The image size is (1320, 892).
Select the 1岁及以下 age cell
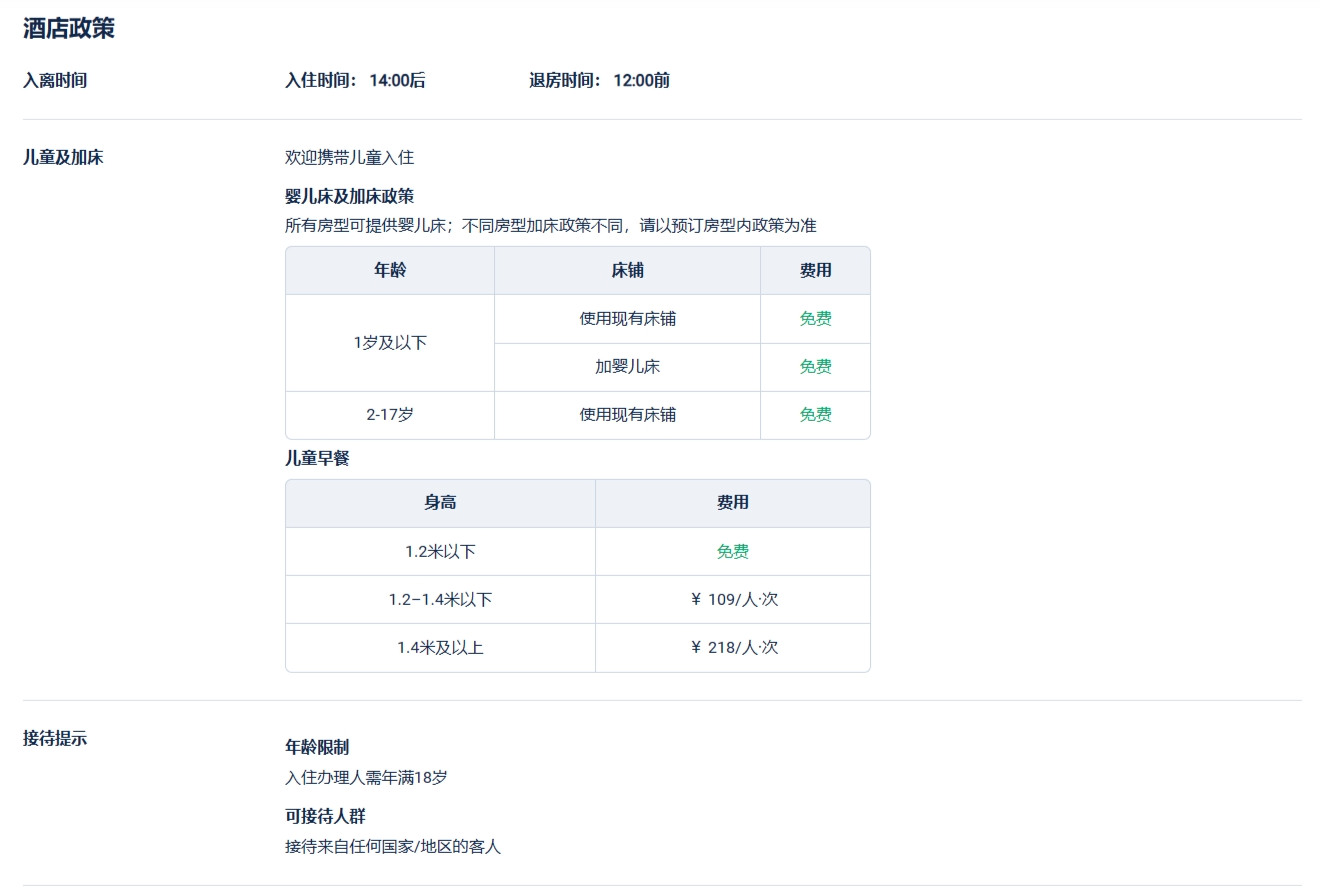pos(390,343)
